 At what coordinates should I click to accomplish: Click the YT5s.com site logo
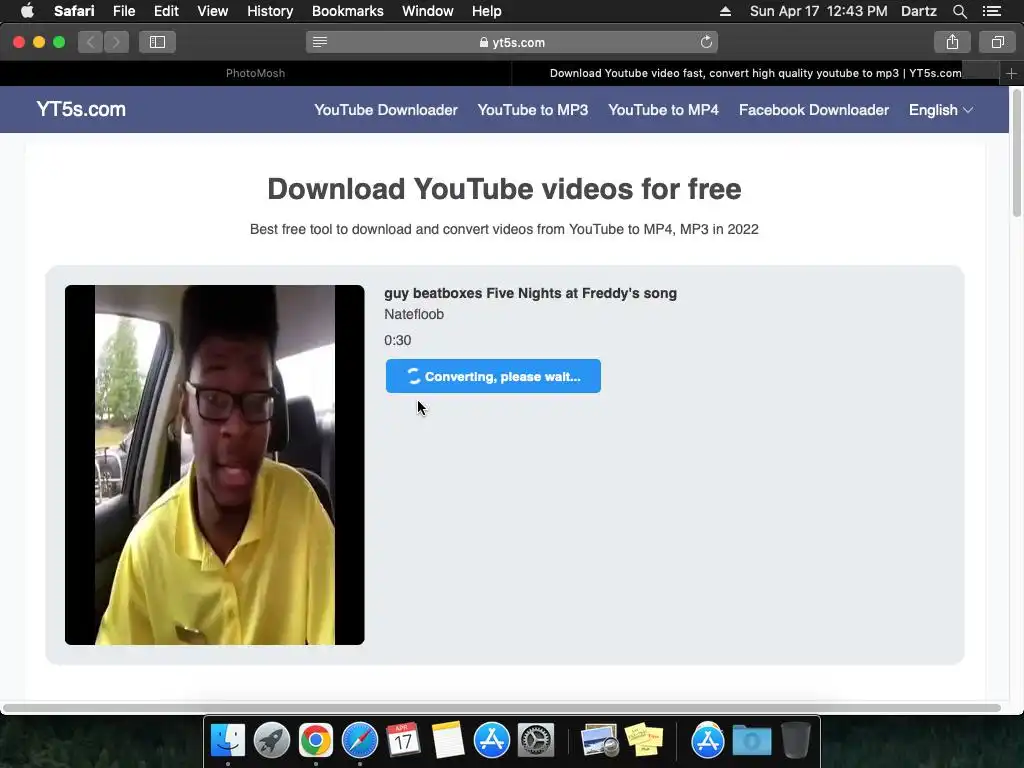[81, 109]
